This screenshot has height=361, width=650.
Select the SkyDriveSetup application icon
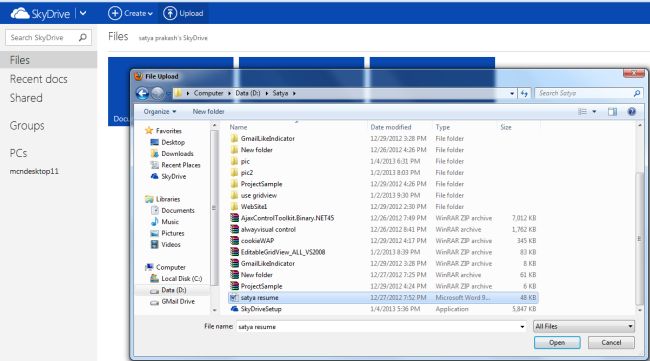[x=235, y=309]
